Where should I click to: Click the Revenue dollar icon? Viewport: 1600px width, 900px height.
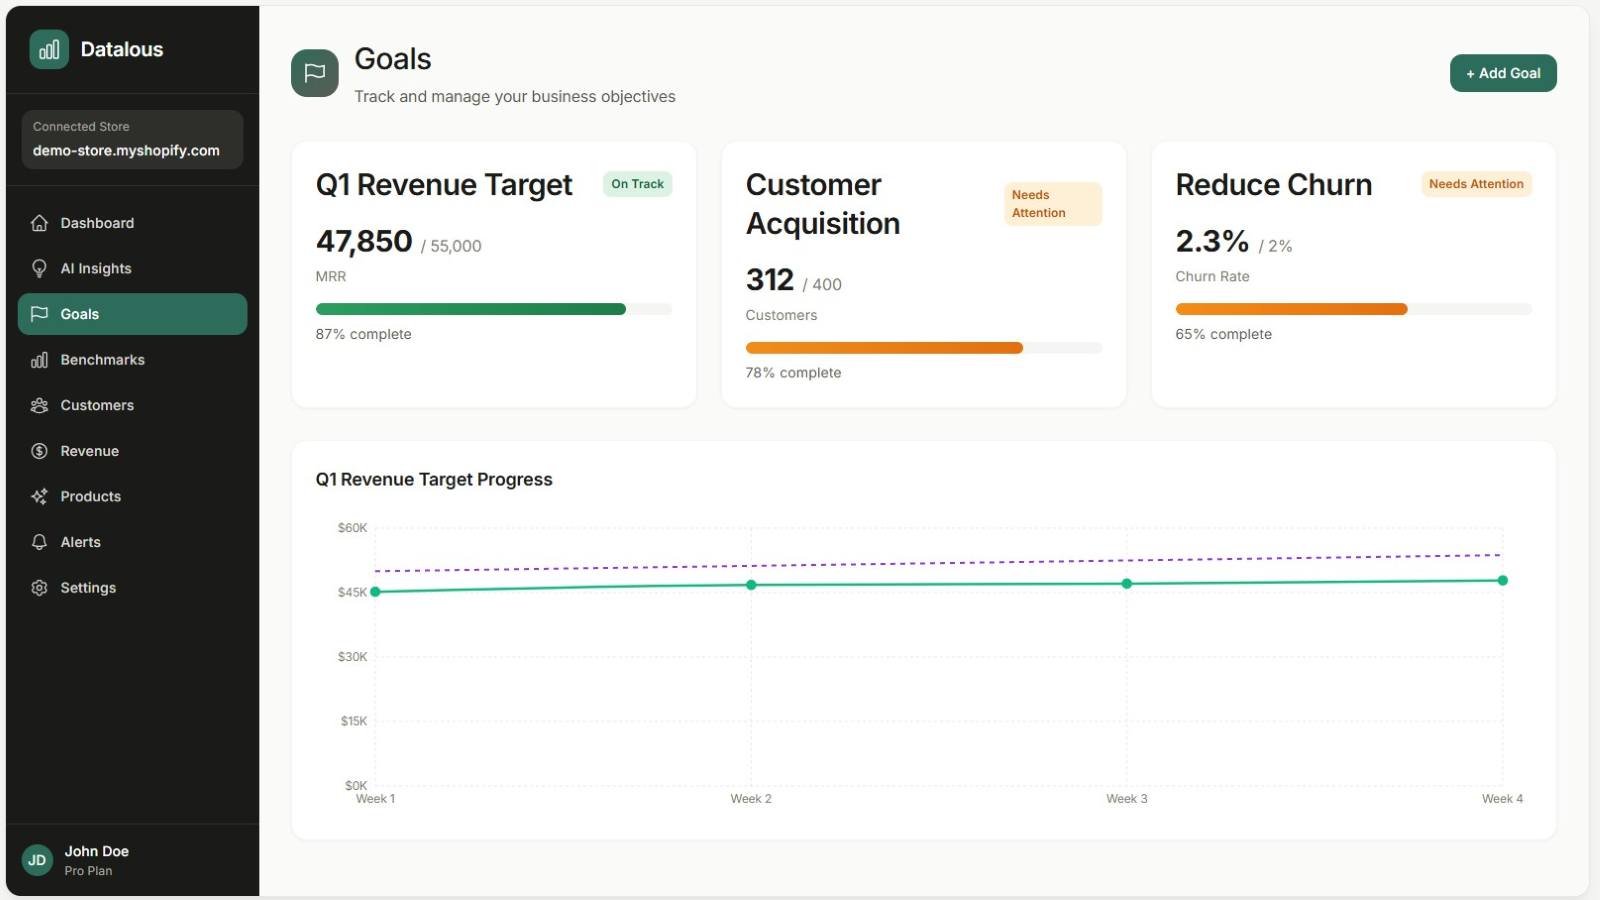pyautogui.click(x=39, y=450)
